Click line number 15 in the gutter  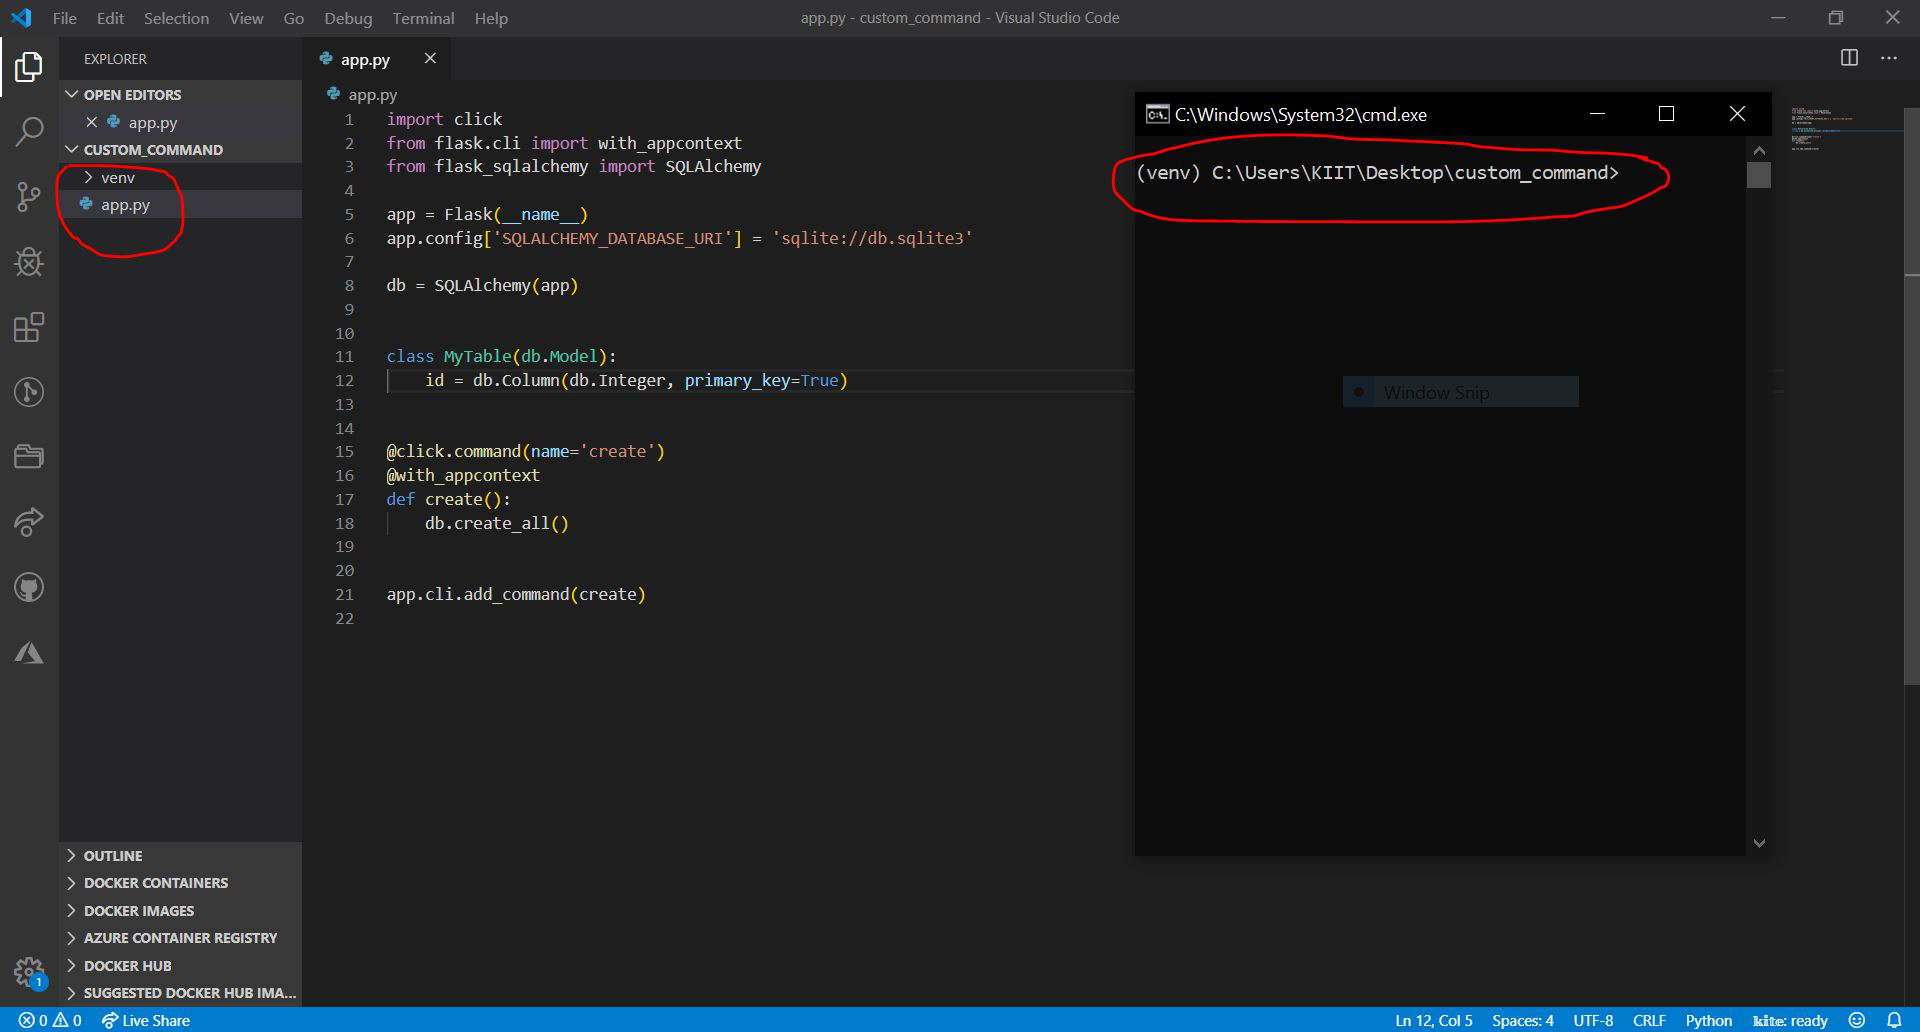pos(344,451)
